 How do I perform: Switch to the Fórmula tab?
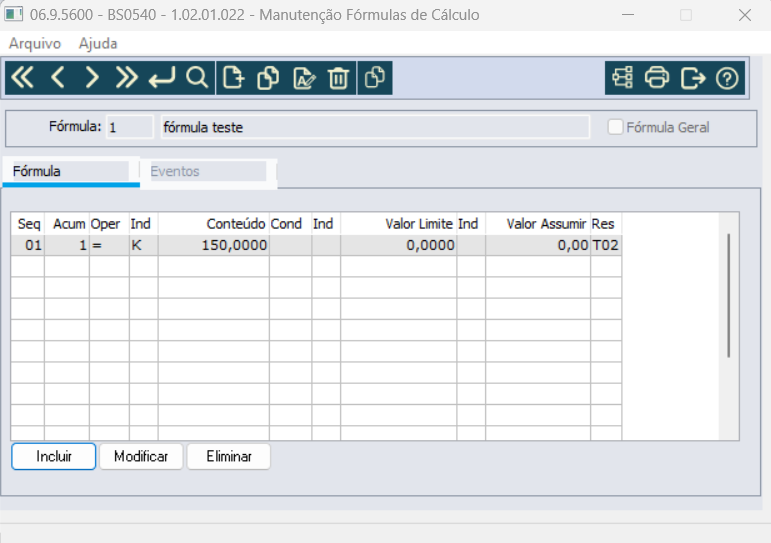[71, 171]
